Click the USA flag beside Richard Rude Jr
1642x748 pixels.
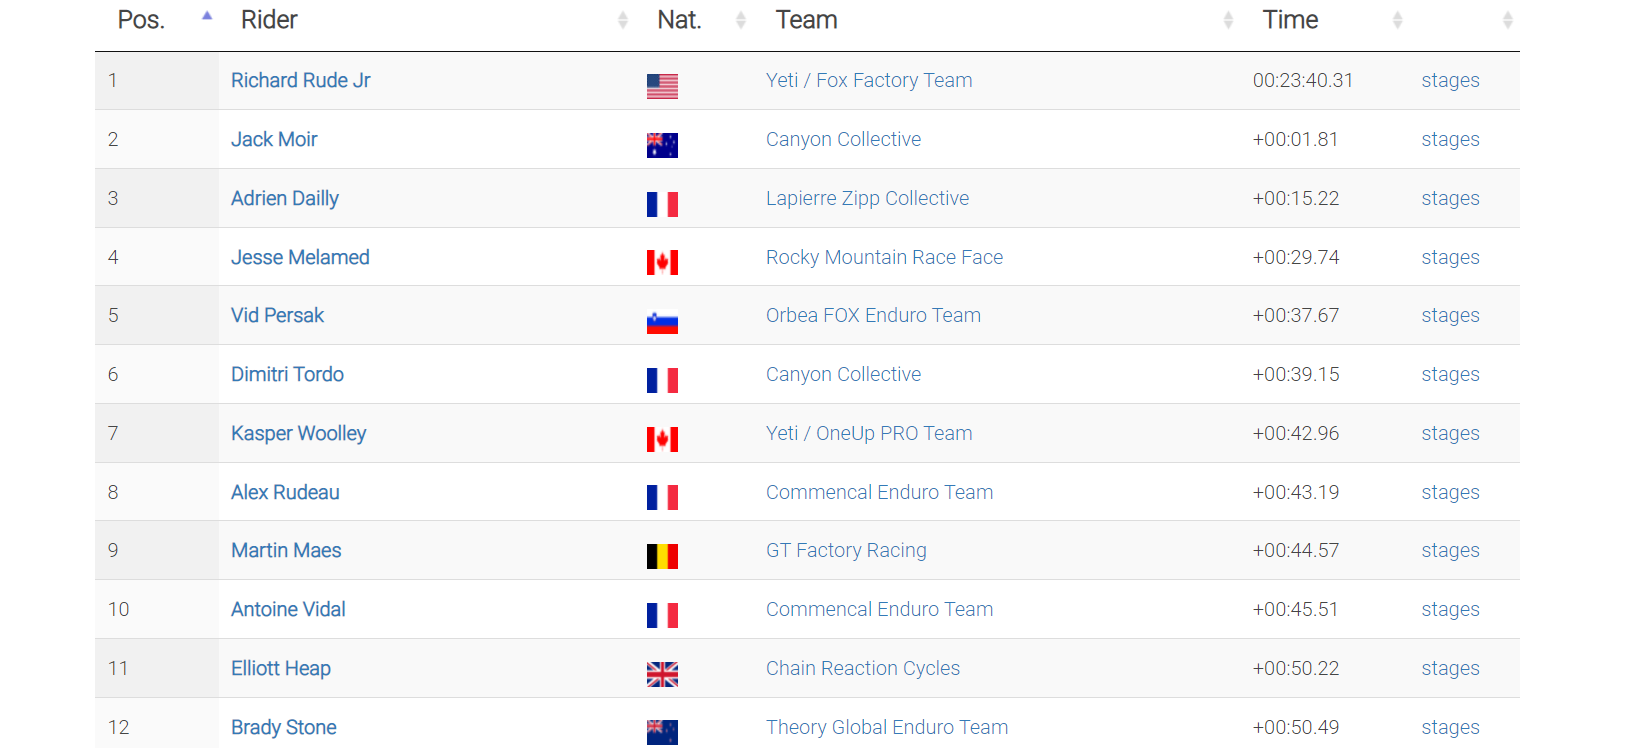pos(662,87)
